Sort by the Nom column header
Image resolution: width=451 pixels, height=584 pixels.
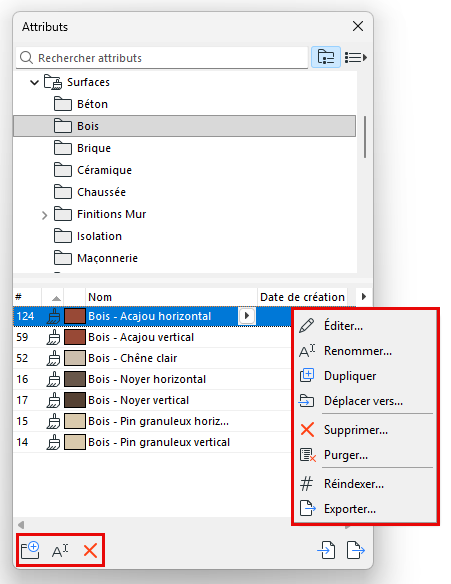(171, 297)
